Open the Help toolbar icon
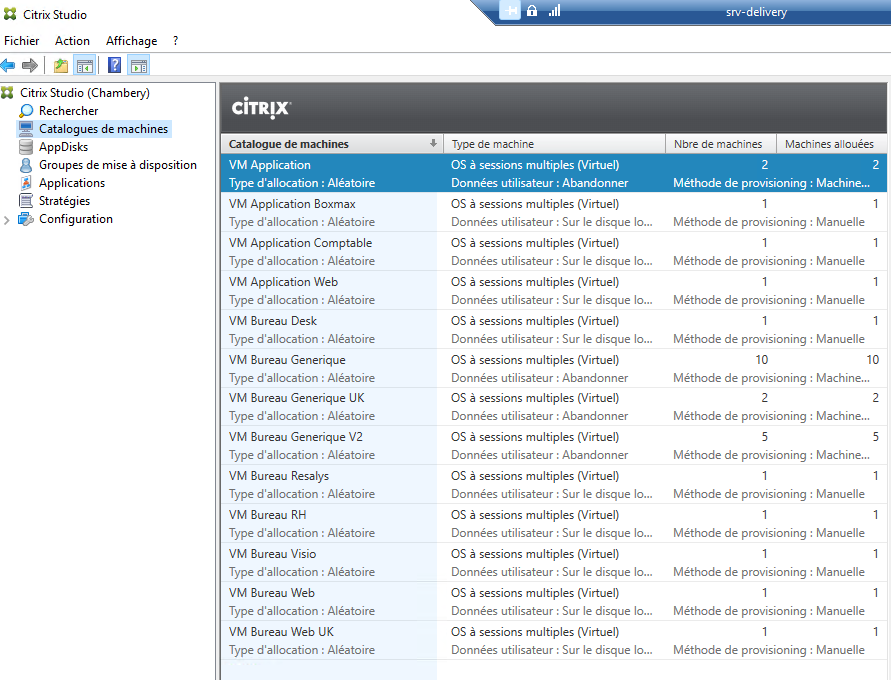This screenshot has width=891, height=680. click(114, 65)
